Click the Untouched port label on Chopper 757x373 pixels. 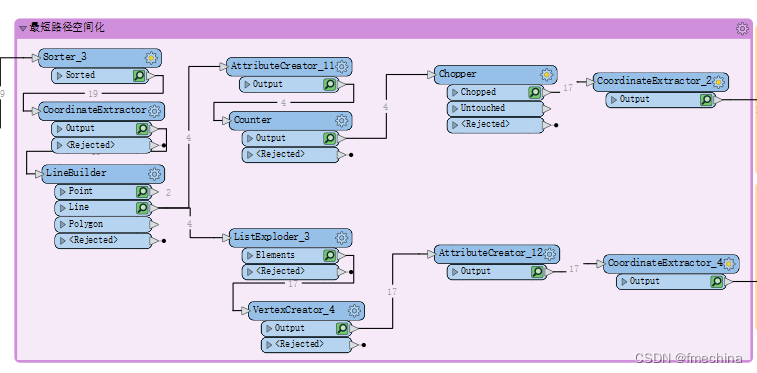pos(482,108)
